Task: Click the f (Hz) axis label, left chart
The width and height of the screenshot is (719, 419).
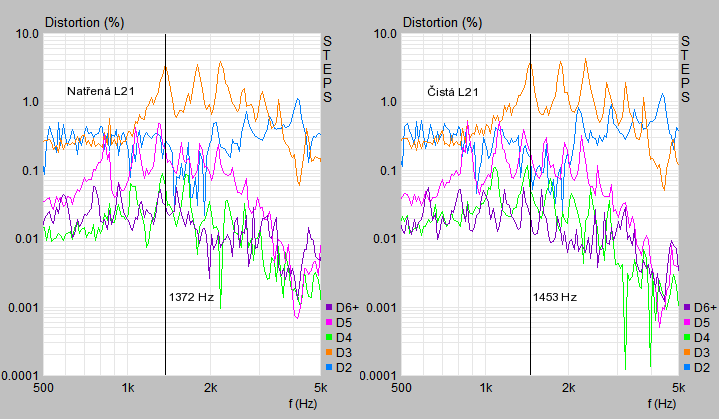Action: (x=303, y=404)
